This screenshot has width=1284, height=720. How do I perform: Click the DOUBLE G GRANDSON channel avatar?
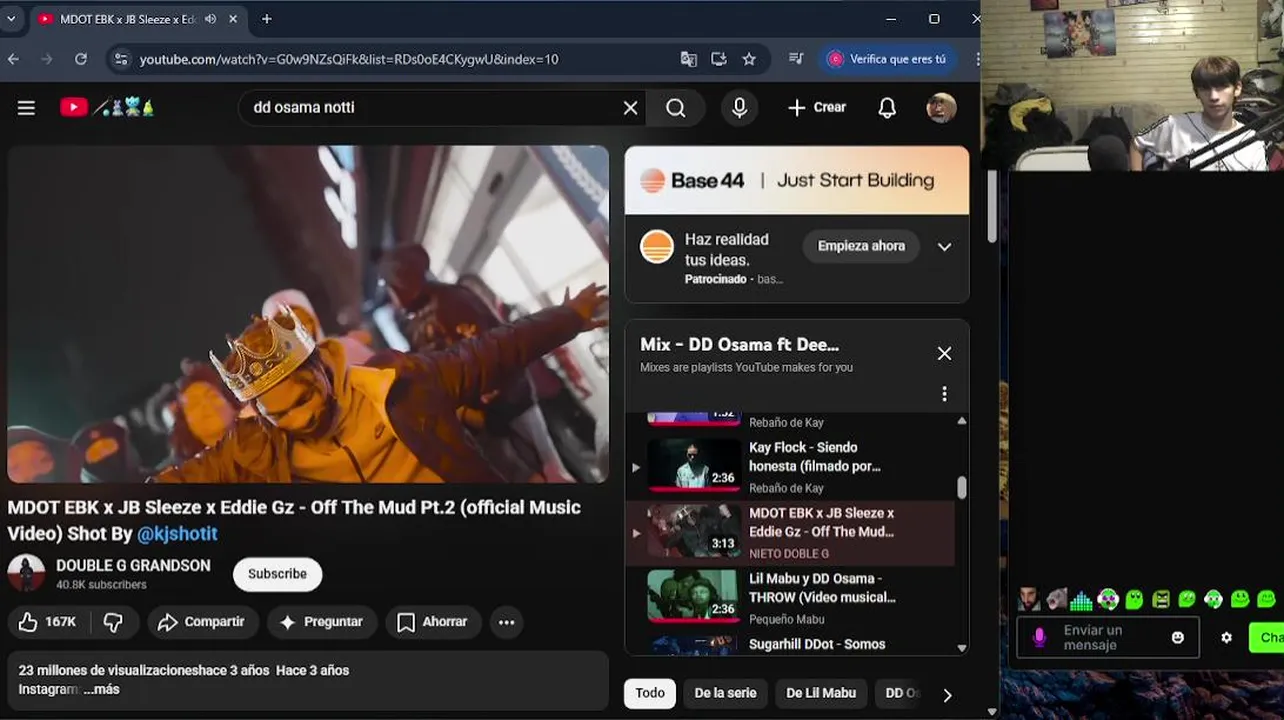coord(26,573)
